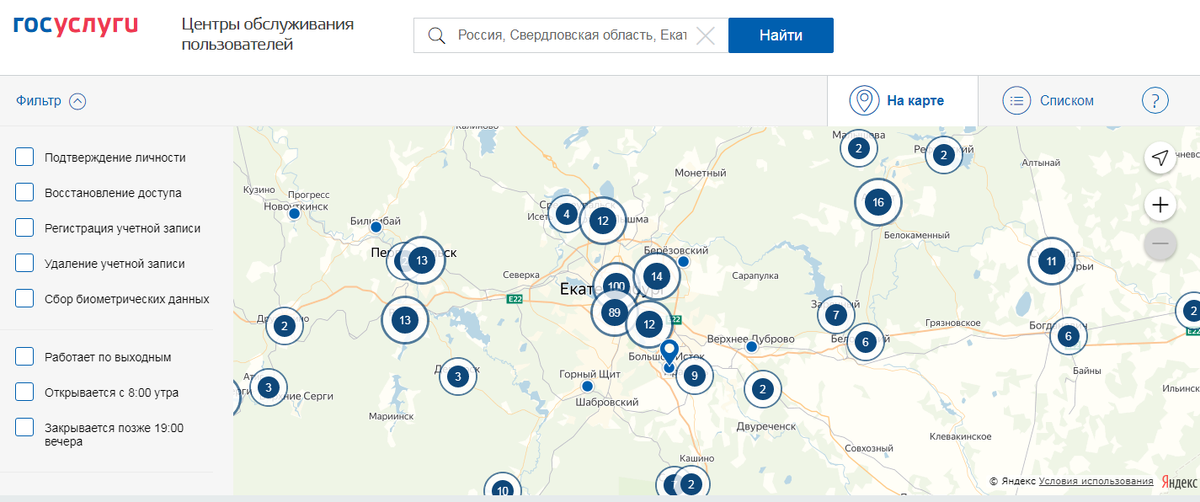Open the 6 cluster below the 7 cluster
Image resolution: width=1200 pixels, height=502 pixels.
(x=865, y=342)
